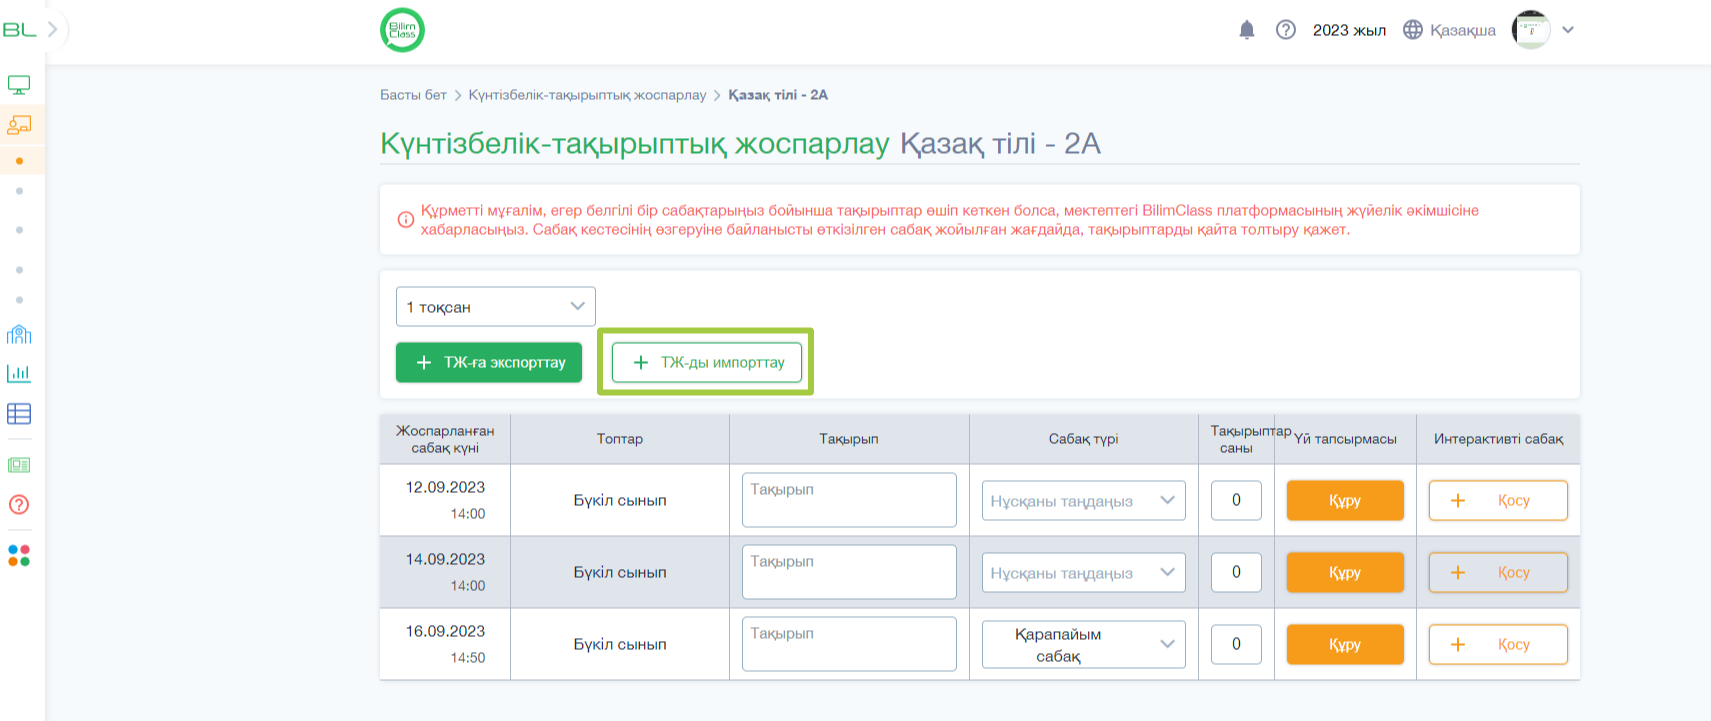This screenshot has width=1711, height=721.
Task: Click topic count field in 14.09.2023 row
Action: coord(1236,572)
